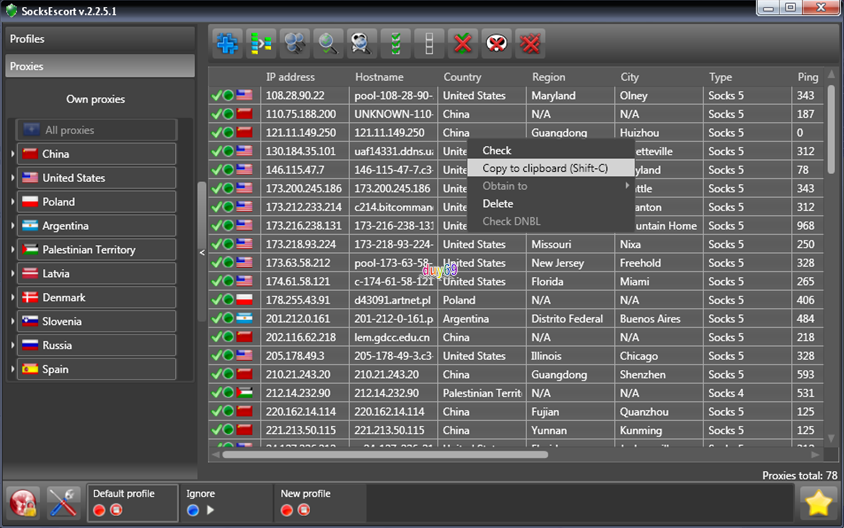Expand the Latvia tree node arrow
The width and height of the screenshot is (844, 528).
12,273
